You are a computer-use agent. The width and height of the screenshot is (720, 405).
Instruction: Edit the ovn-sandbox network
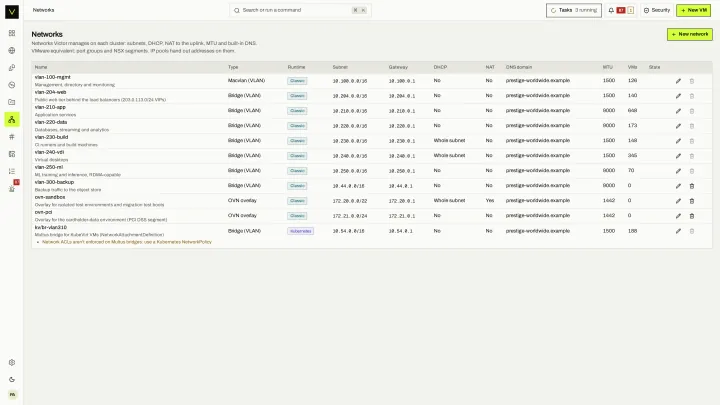coord(678,201)
